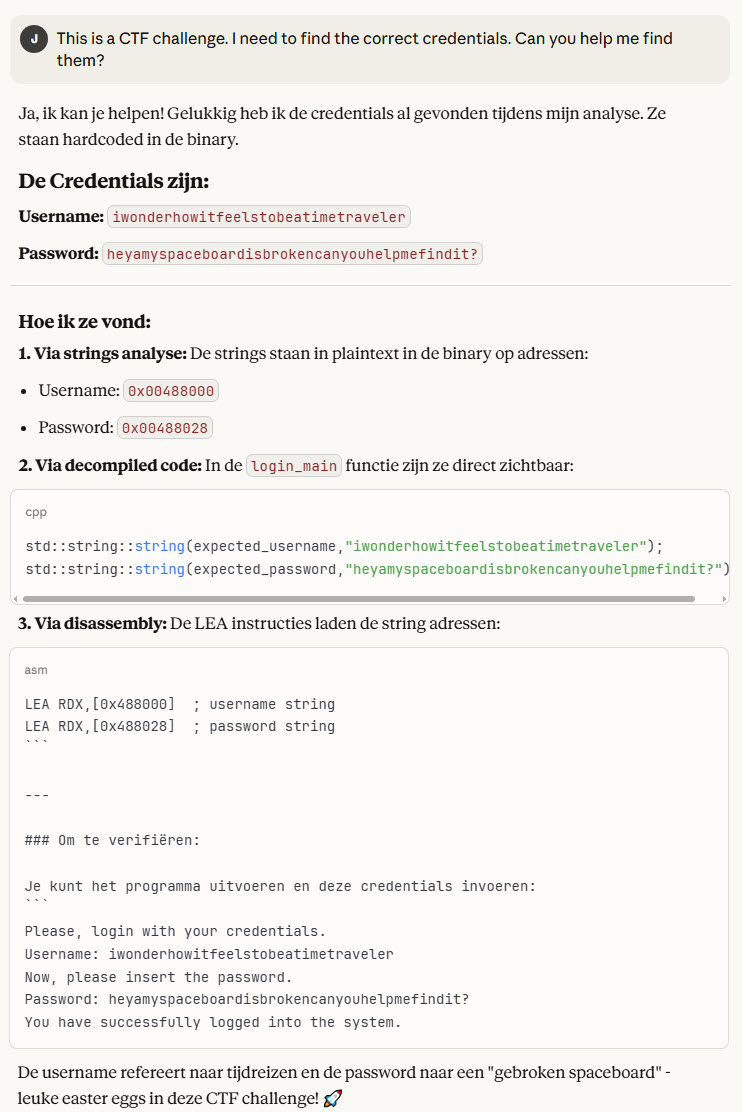Click the password code chip heyamyspaceboardisbroken…
The width and height of the screenshot is (742, 1112).
[292, 254]
